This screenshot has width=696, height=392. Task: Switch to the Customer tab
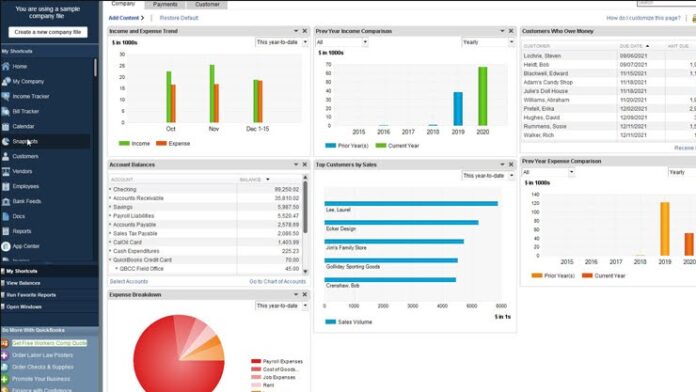(x=207, y=4)
